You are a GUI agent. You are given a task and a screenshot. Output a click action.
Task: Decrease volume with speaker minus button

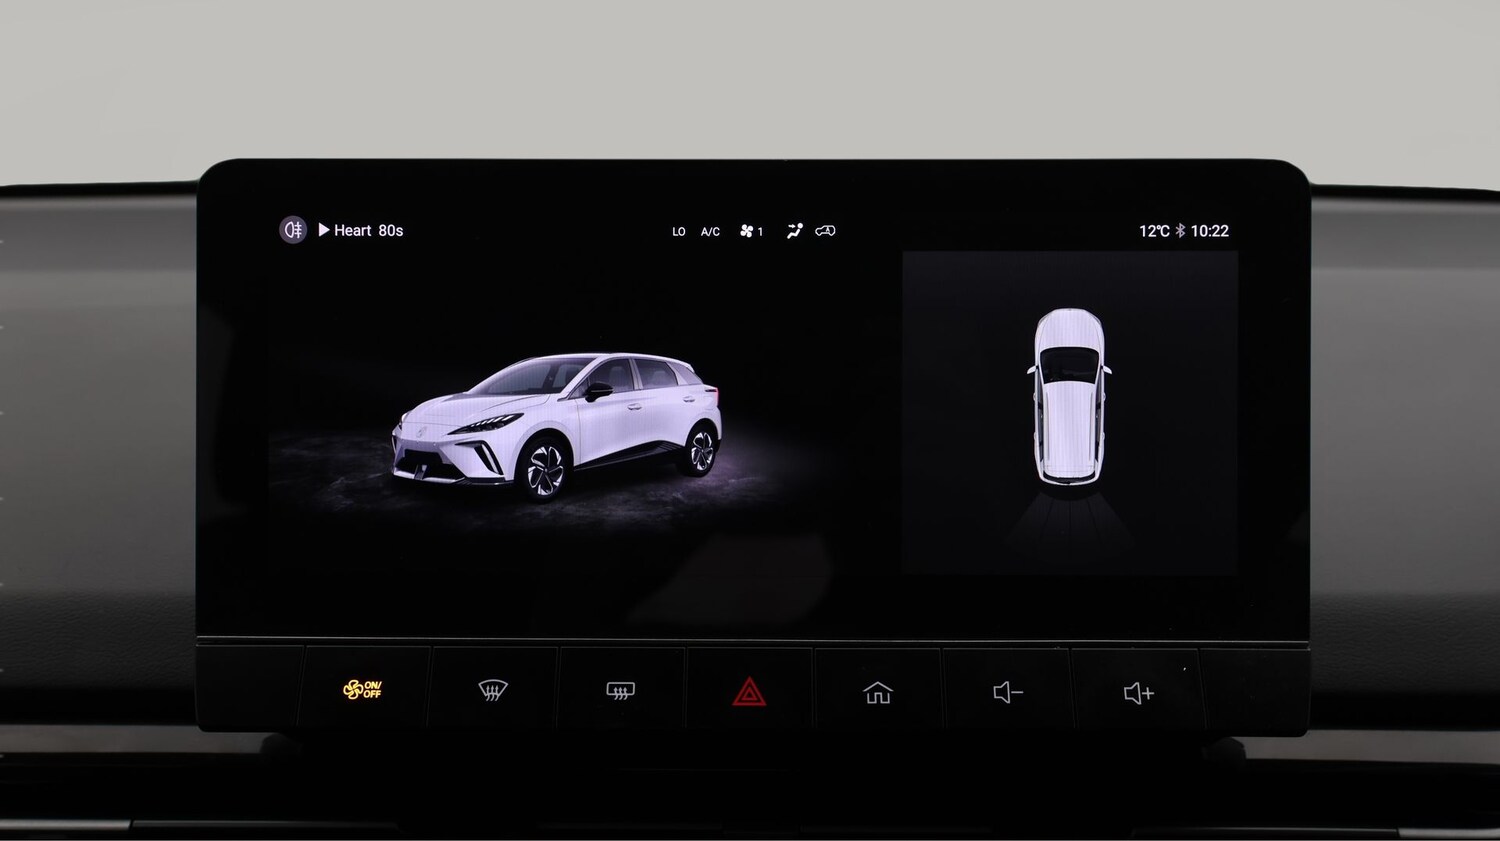pos(1007,692)
